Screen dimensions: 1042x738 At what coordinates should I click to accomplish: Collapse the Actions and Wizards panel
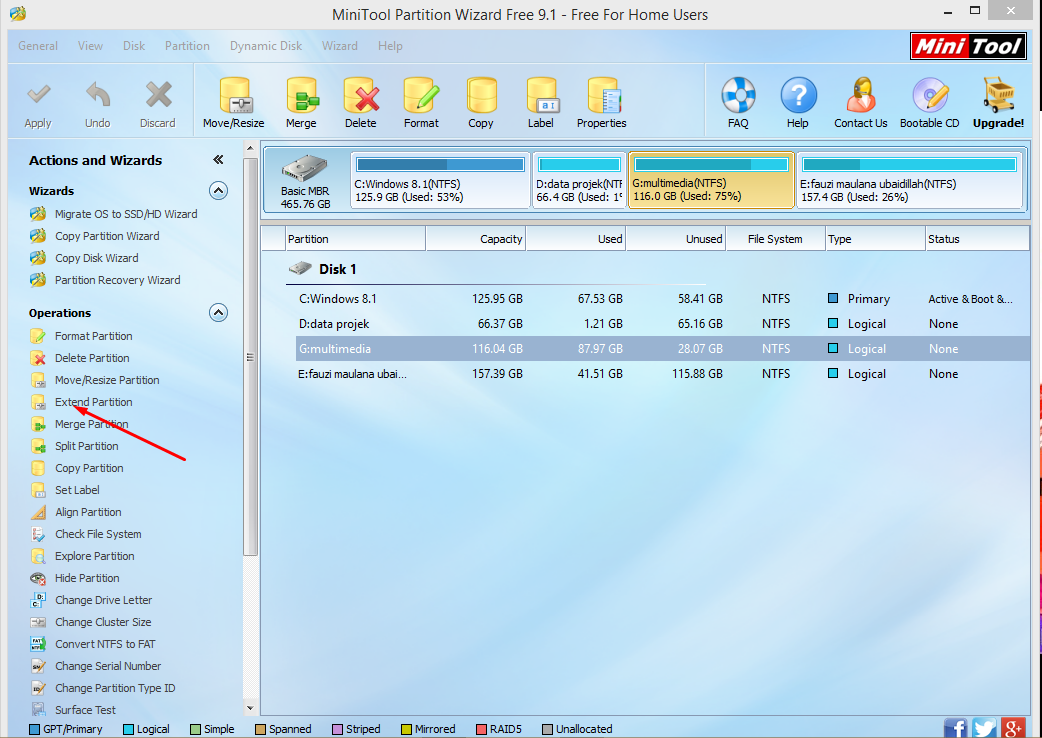tap(218, 160)
